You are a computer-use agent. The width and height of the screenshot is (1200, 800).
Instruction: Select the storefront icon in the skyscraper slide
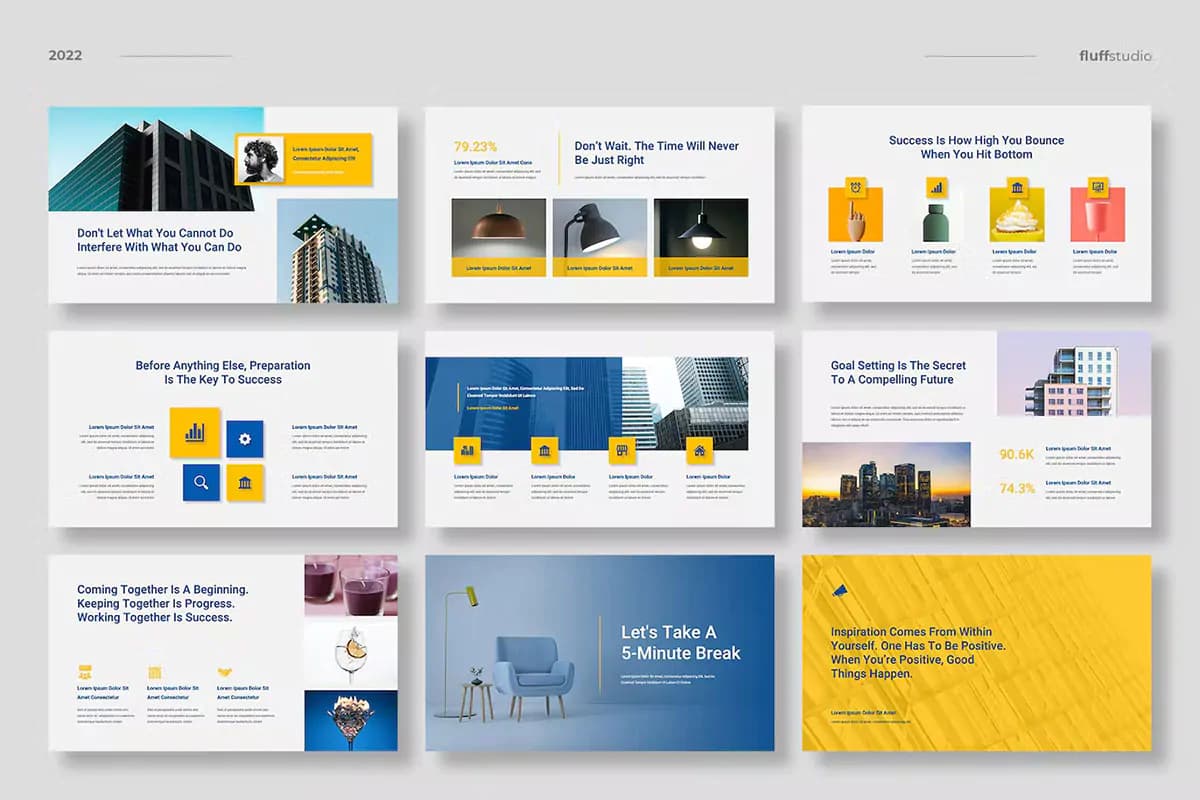pos(622,450)
